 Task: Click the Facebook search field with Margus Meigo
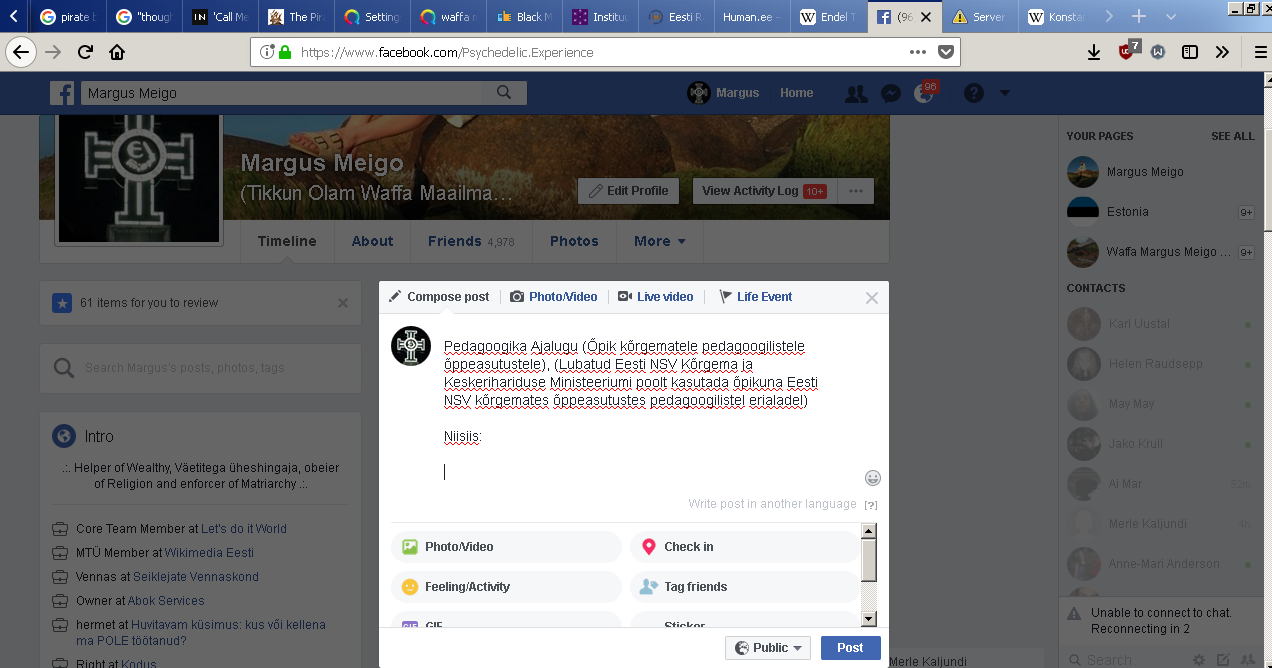click(280, 93)
